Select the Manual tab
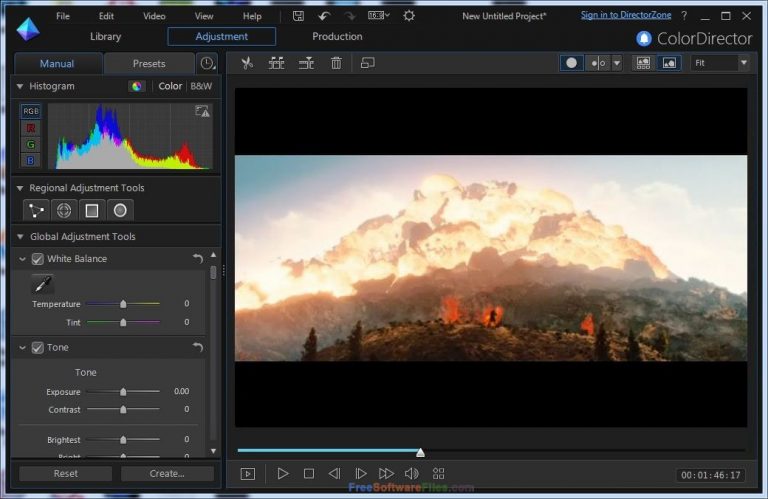768x499 pixels. [57, 64]
